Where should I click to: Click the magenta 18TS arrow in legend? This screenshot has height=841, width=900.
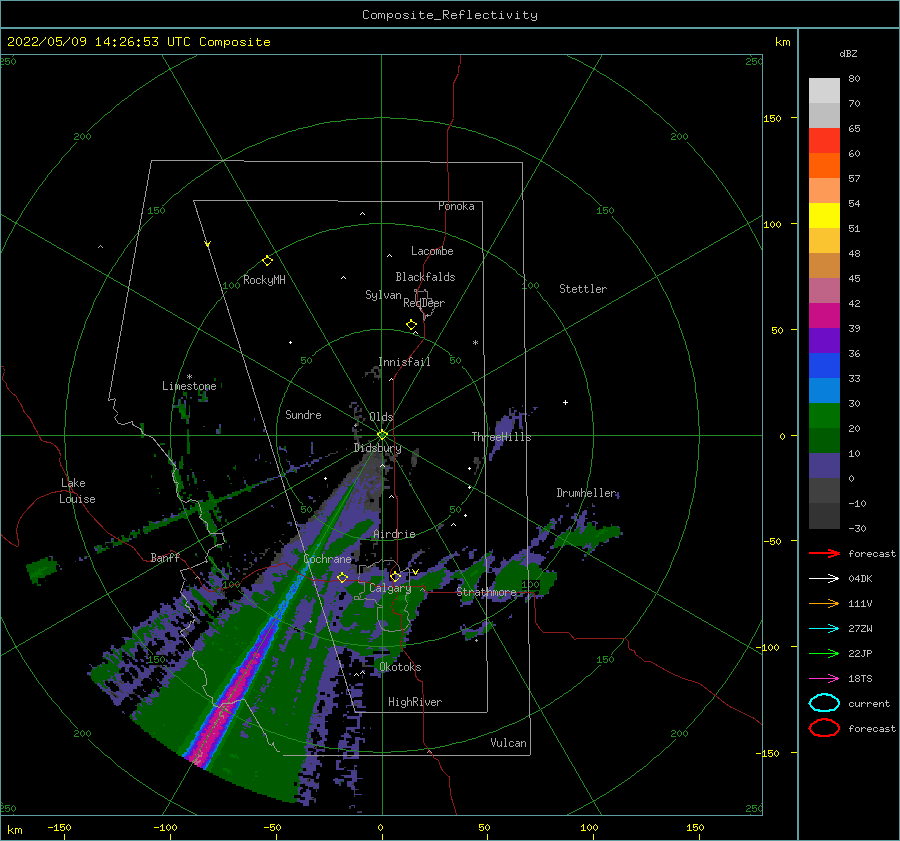[824, 679]
